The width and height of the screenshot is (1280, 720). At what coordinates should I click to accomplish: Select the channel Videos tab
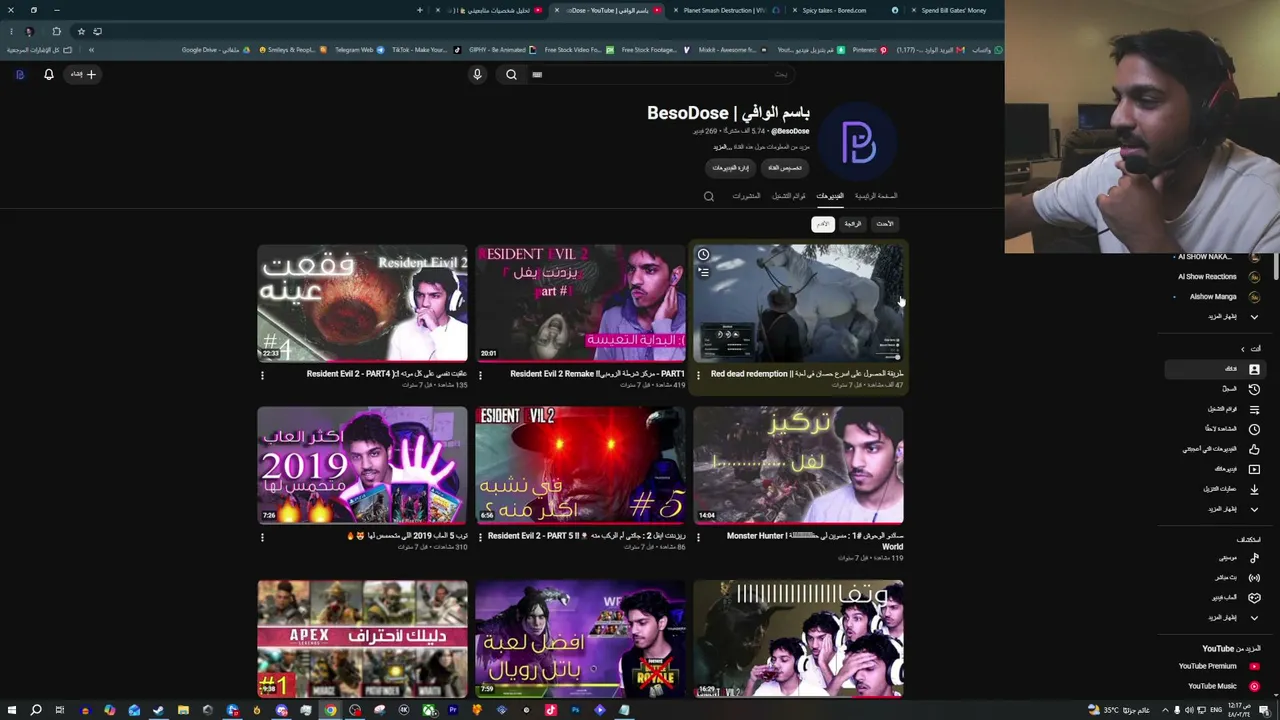(x=830, y=196)
